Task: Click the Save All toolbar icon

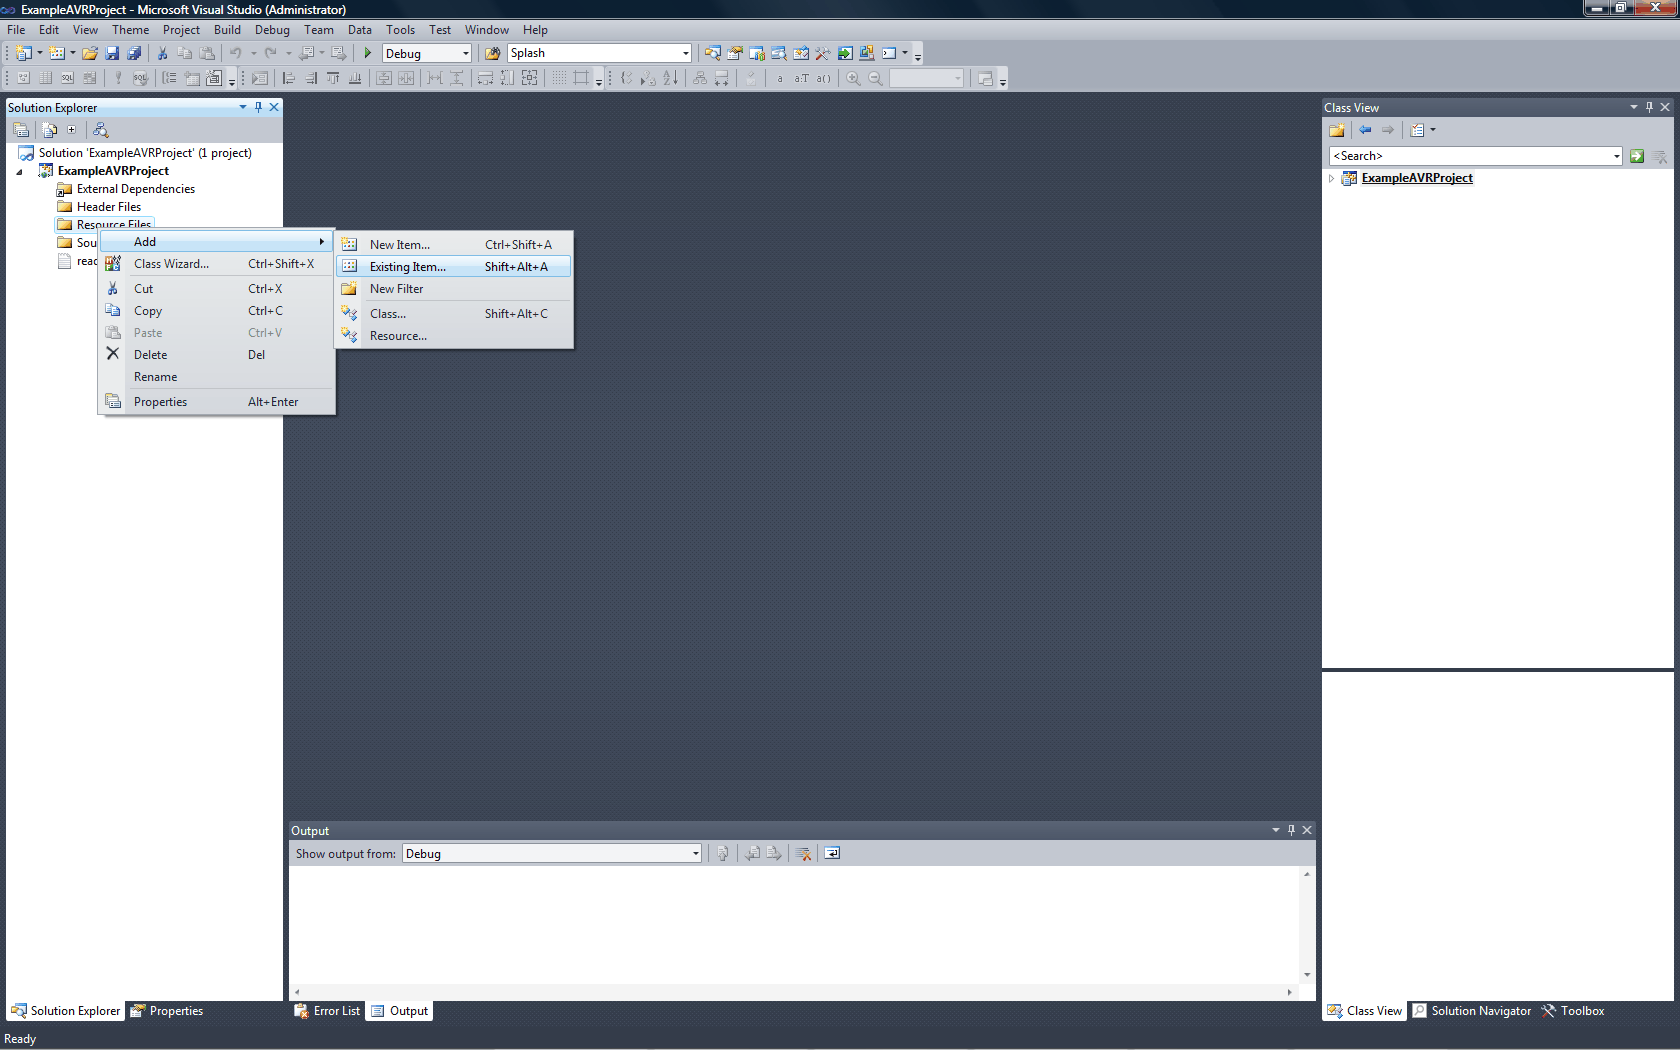Action: tap(134, 53)
